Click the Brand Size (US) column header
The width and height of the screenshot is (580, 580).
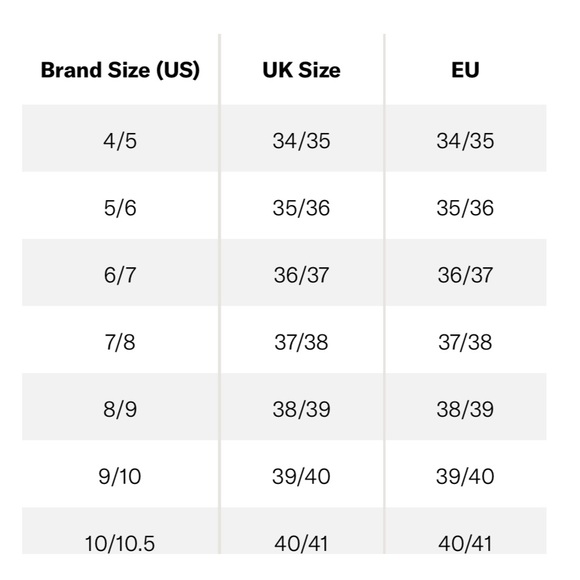coord(120,70)
